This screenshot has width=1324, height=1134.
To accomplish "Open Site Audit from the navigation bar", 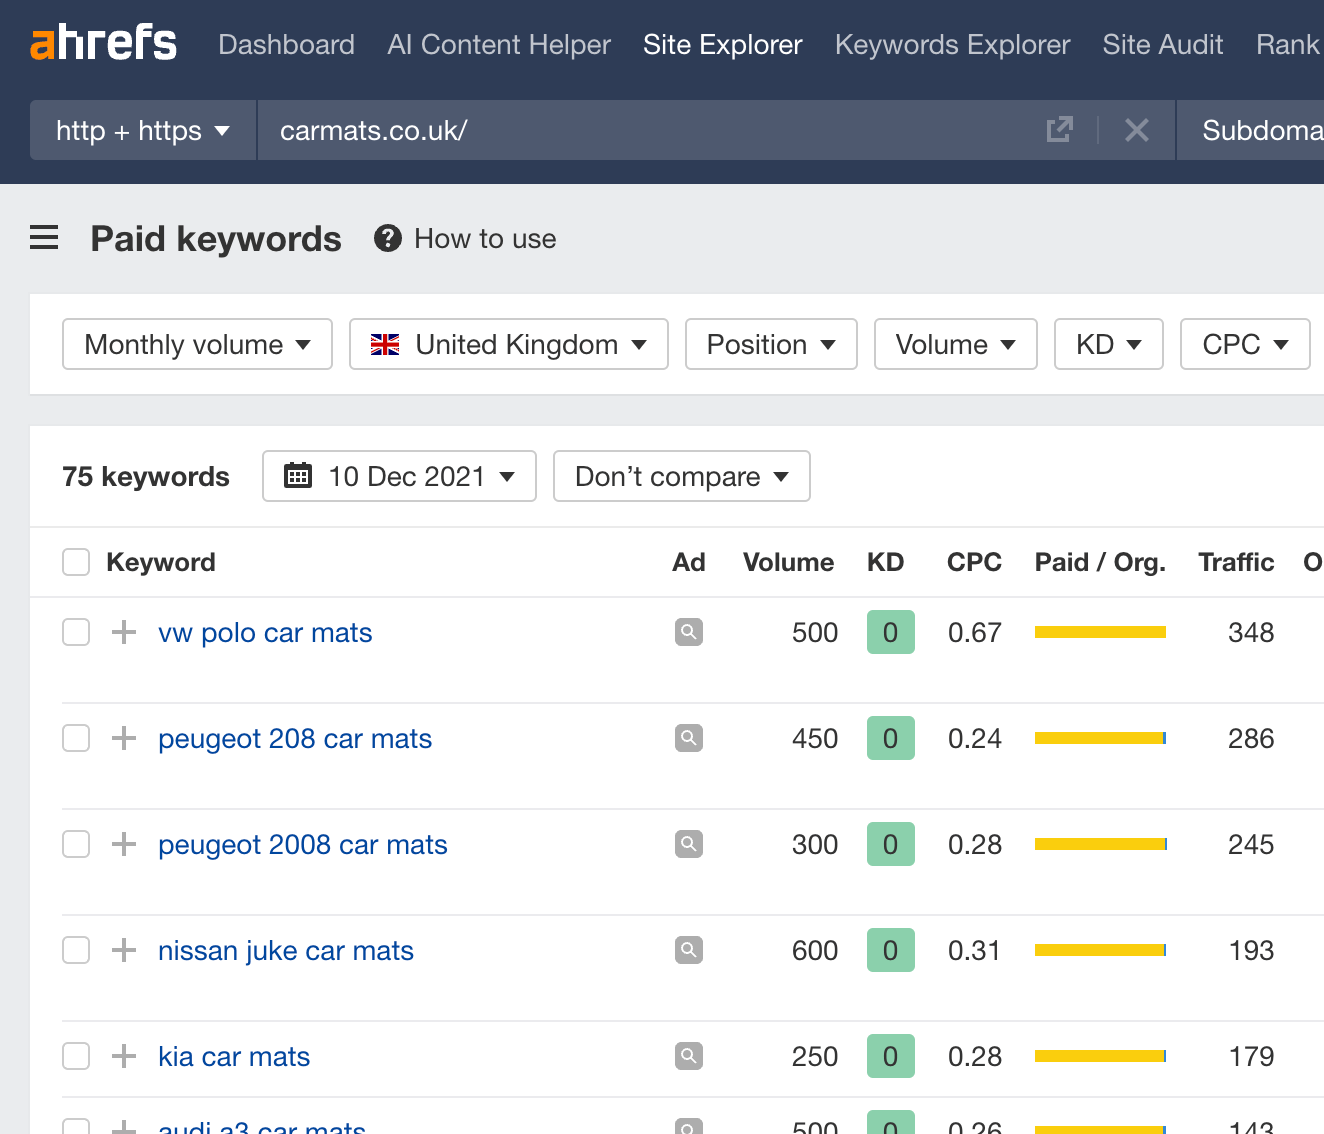I will (x=1162, y=44).
